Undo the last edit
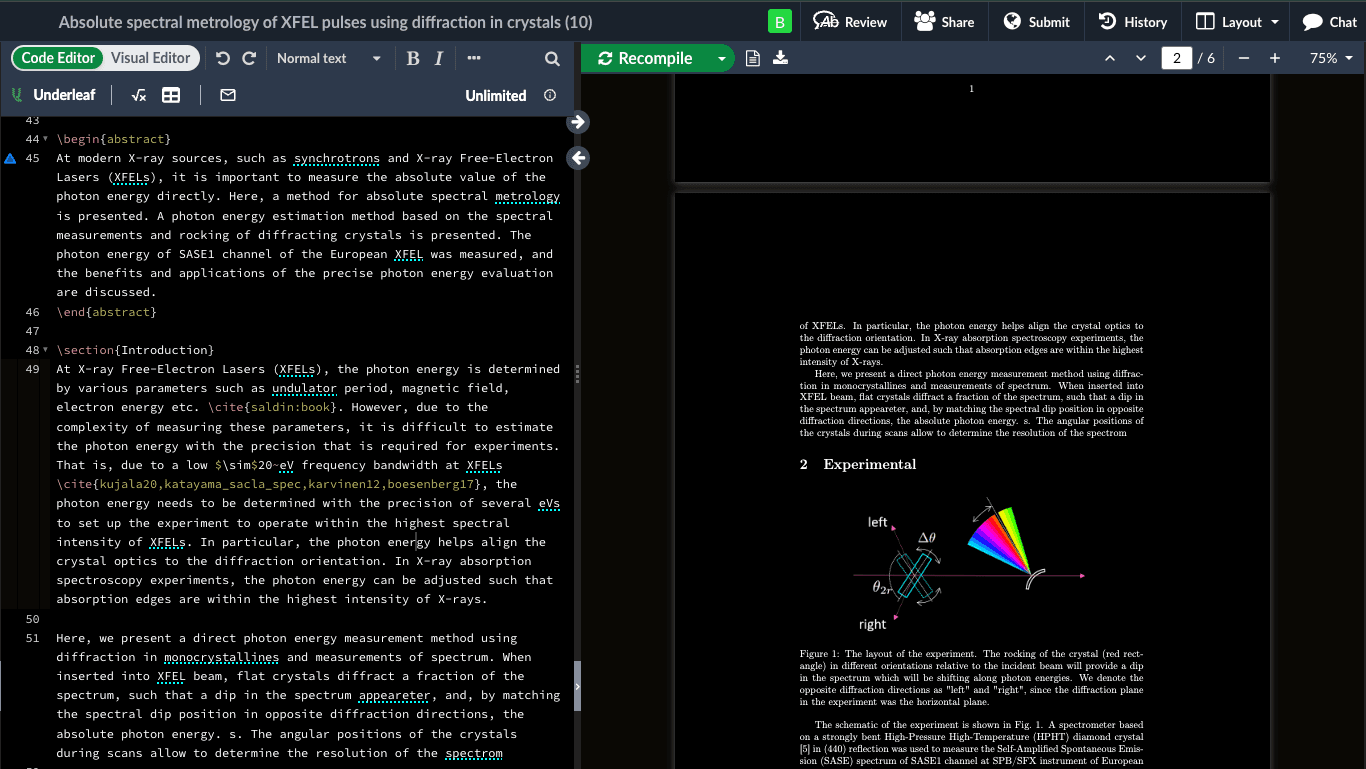1366x769 pixels. pyautogui.click(x=222, y=58)
